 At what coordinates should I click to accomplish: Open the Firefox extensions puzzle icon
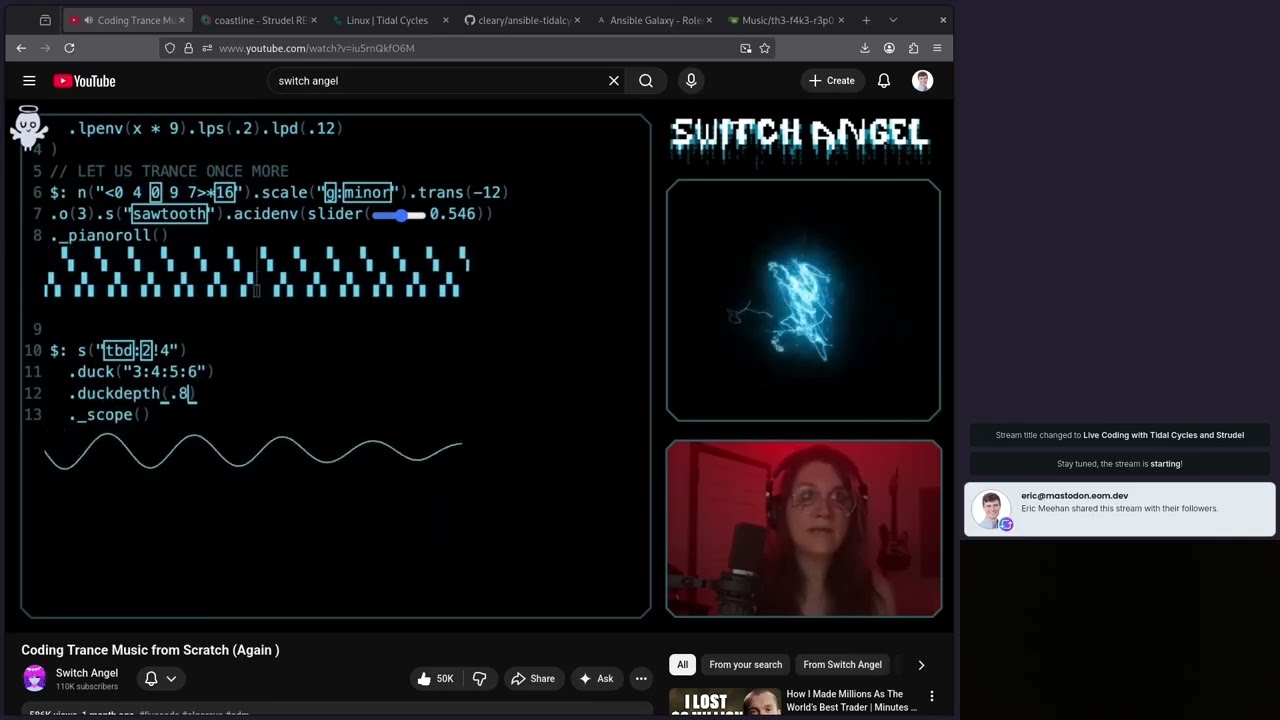click(x=913, y=48)
